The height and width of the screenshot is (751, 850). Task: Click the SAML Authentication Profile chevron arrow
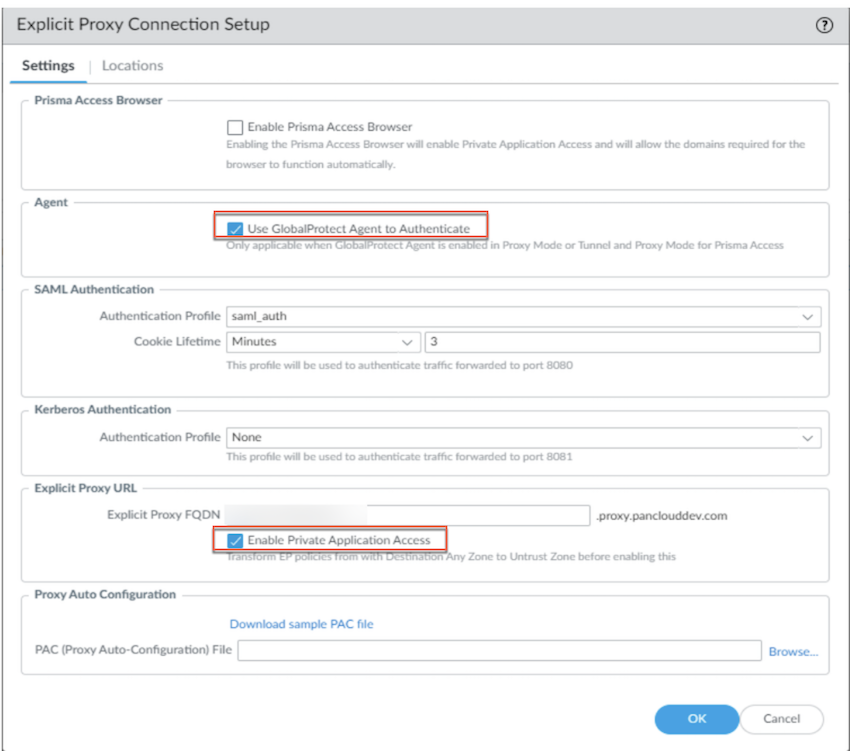807,317
